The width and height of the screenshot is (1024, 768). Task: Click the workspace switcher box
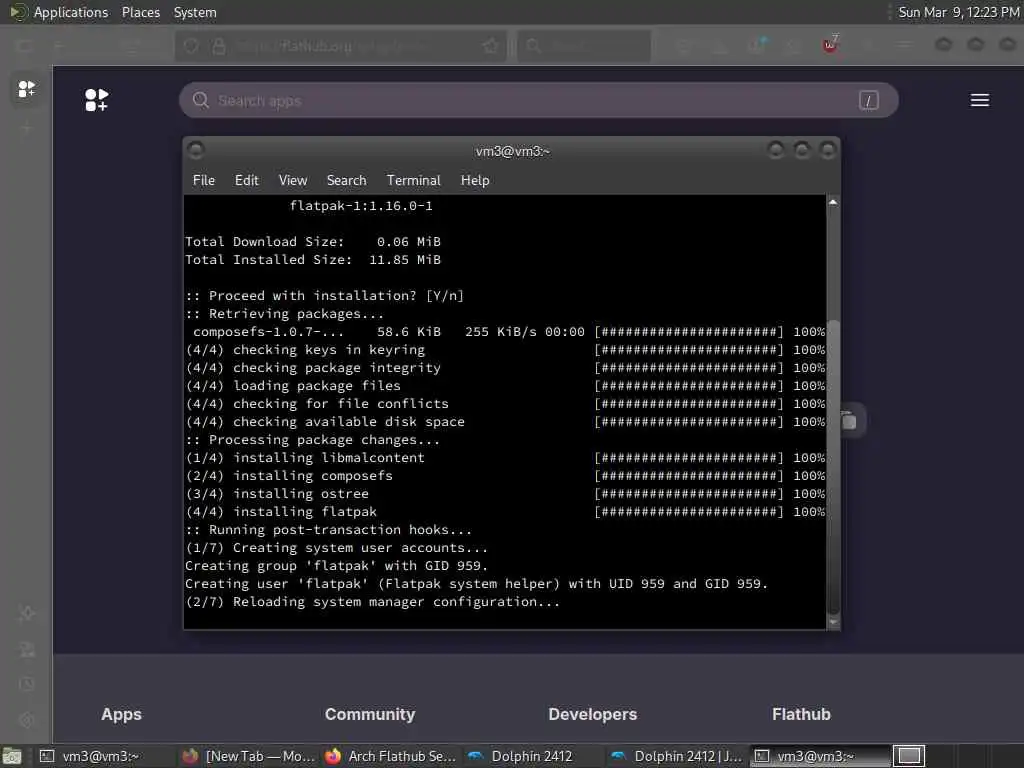click(x=908, y=756)
